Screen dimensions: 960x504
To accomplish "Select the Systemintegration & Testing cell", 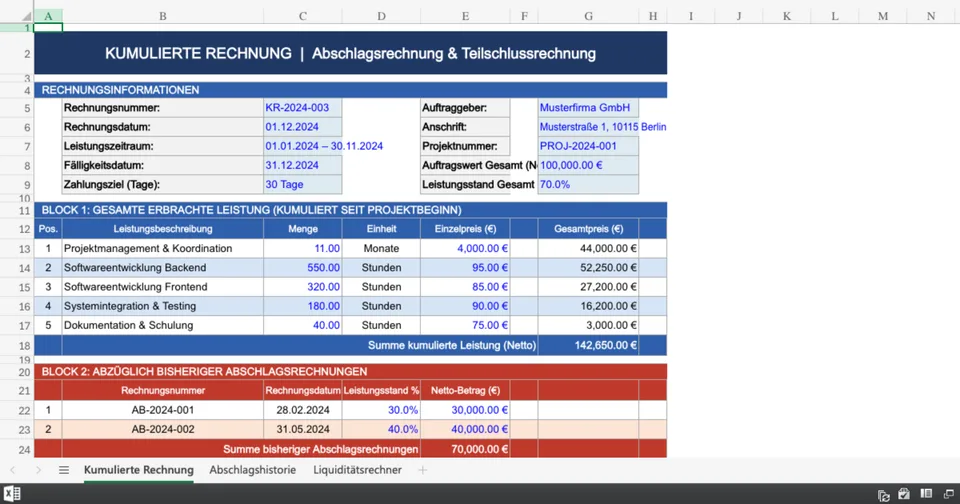I will (x=163, y=306).
